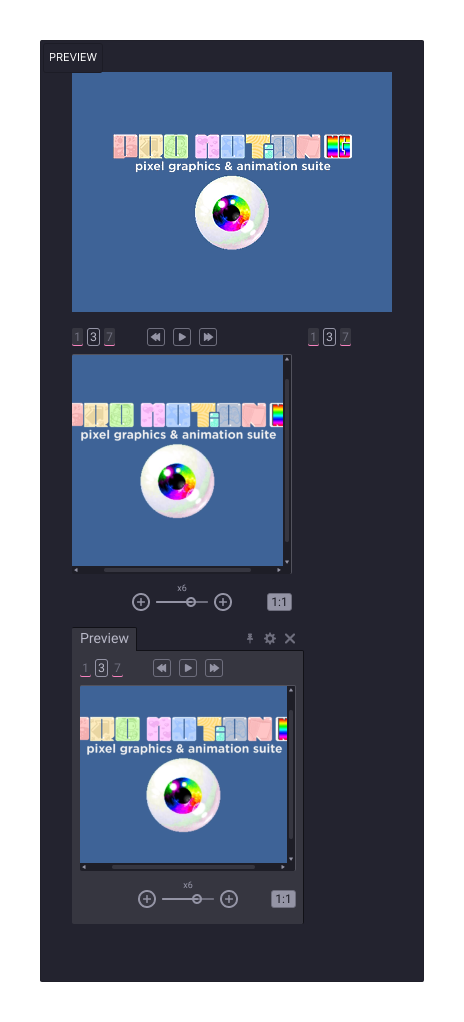The width and height of the screenshot is (464, 1022).
Task: Select toggle 1 in the standalone right-side 1-3-7 group
Action: click(x=313, y=337)
